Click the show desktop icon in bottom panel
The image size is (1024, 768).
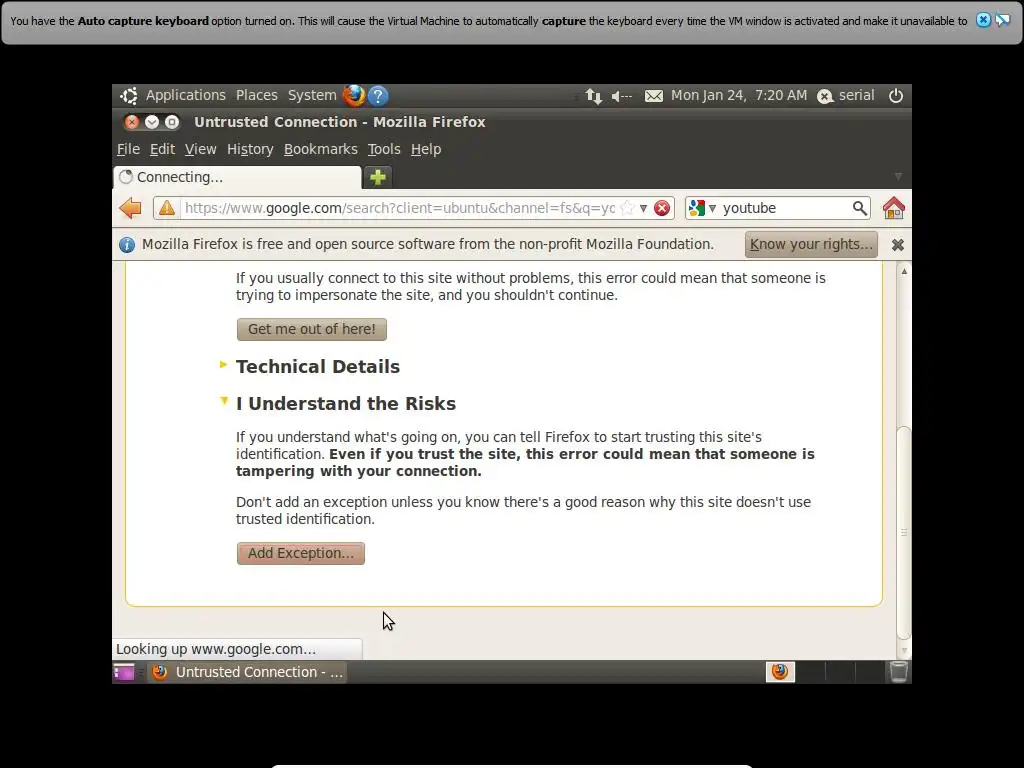point(123,672)
